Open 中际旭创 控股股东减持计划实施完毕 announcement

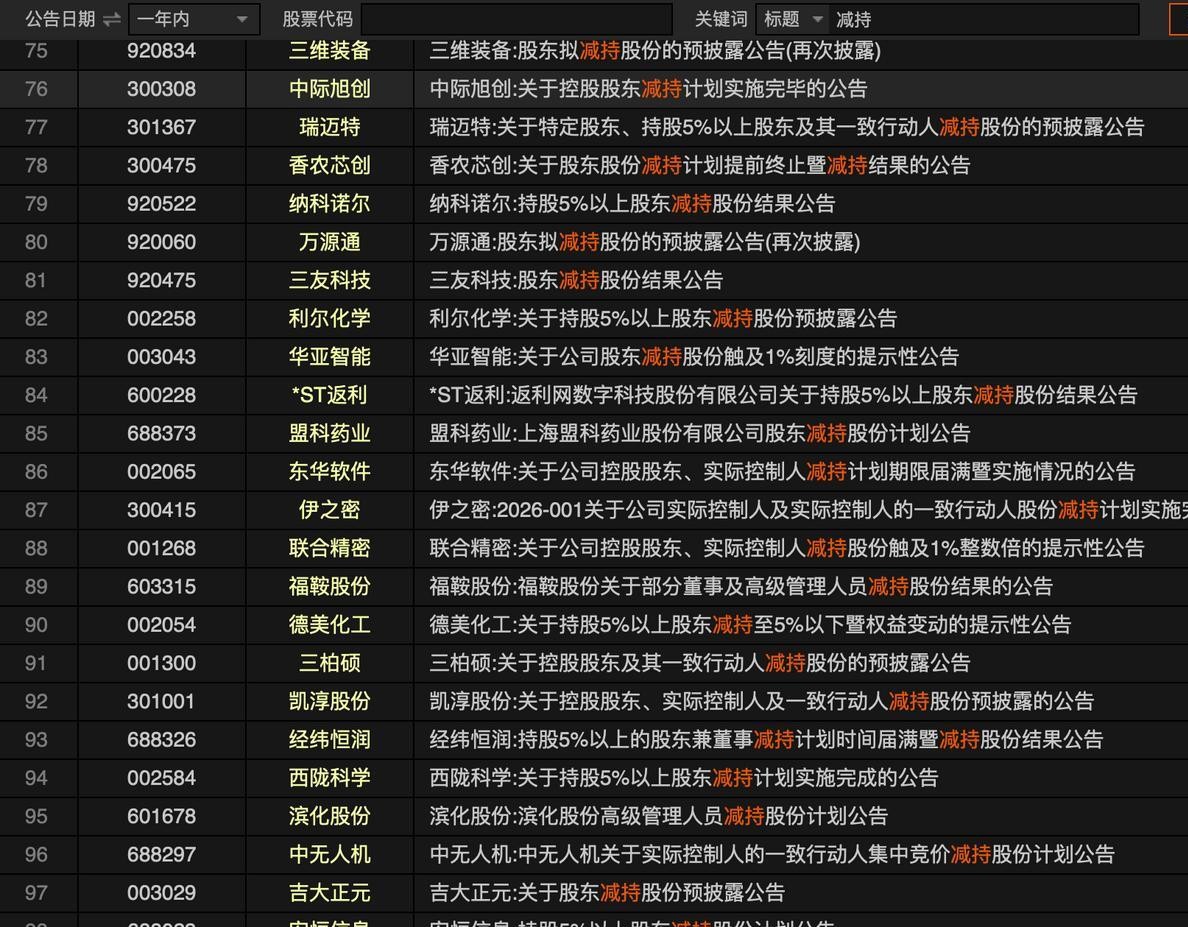tap(649, 89)
